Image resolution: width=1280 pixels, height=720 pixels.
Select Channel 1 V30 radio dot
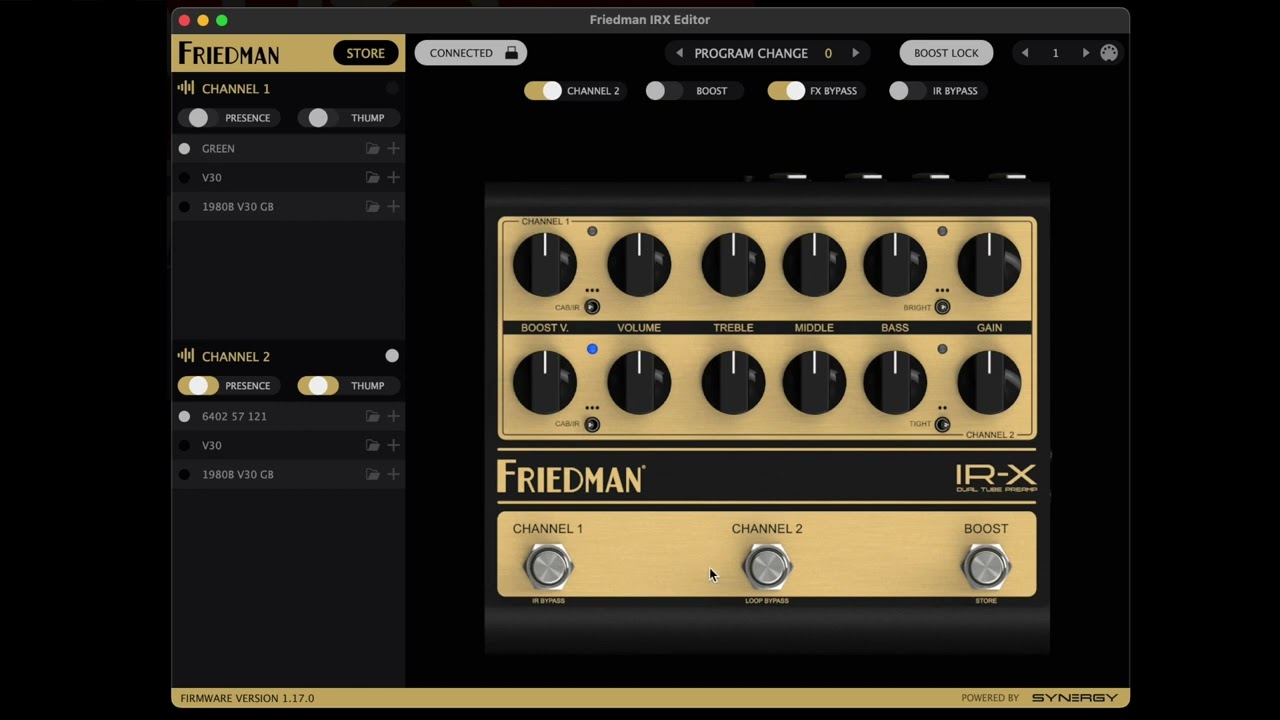(184, 177)
